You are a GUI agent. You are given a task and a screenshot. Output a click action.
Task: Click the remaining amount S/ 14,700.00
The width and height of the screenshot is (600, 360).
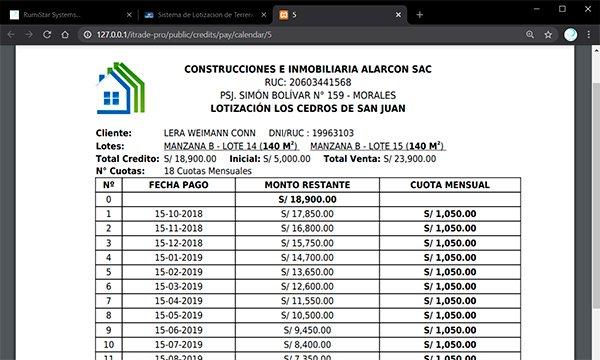tap(307, 257)
